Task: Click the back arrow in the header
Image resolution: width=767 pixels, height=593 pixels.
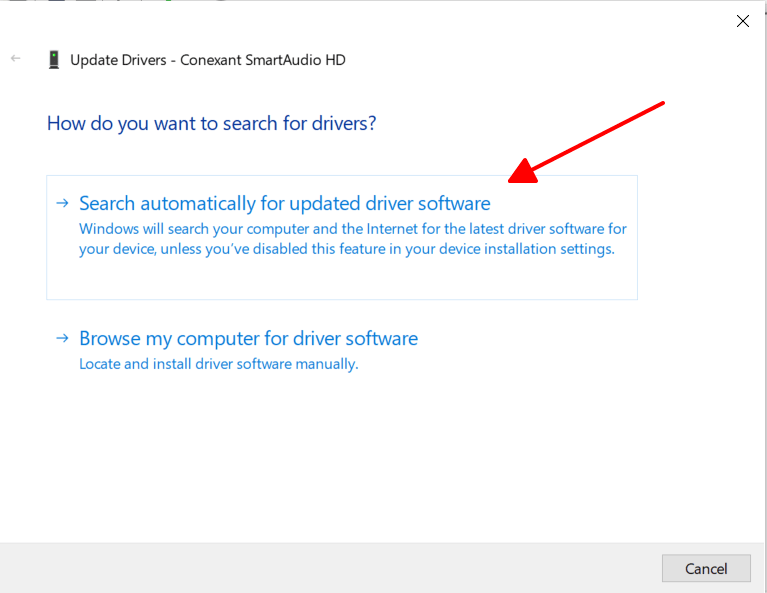Action: [16, 59]
